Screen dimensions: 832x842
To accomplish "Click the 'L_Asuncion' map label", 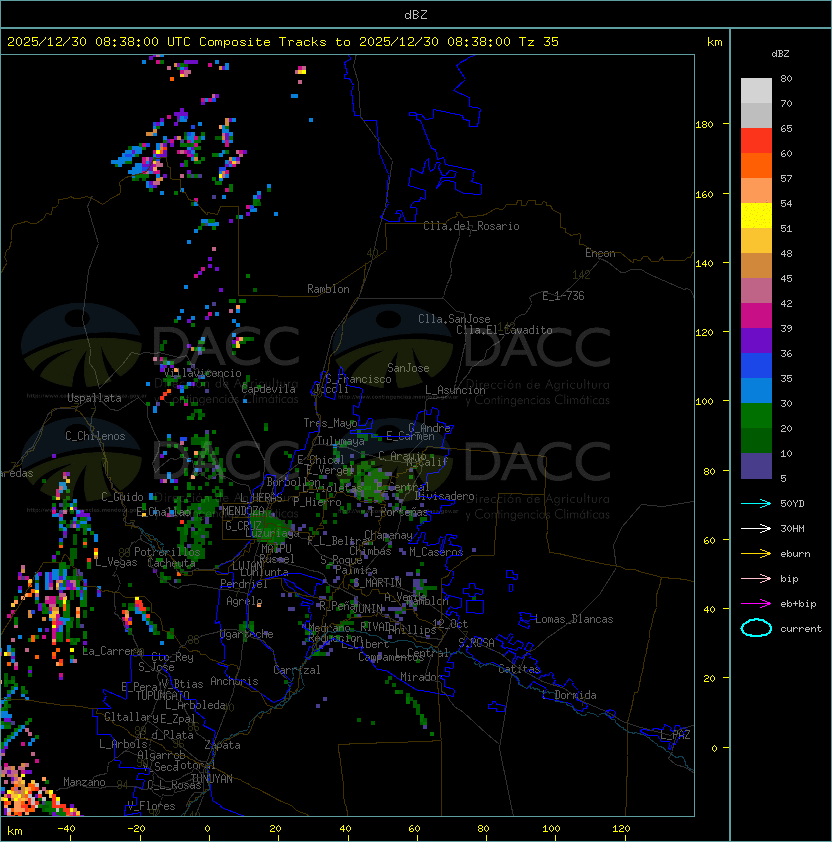I will coord(455,390).
